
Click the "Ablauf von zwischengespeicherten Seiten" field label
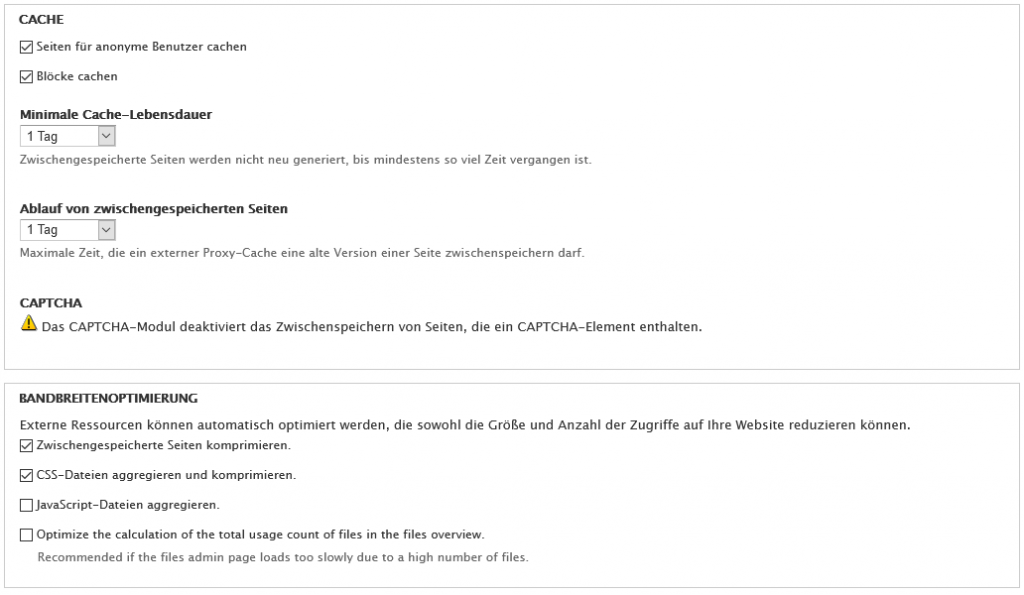pos(154,208)
